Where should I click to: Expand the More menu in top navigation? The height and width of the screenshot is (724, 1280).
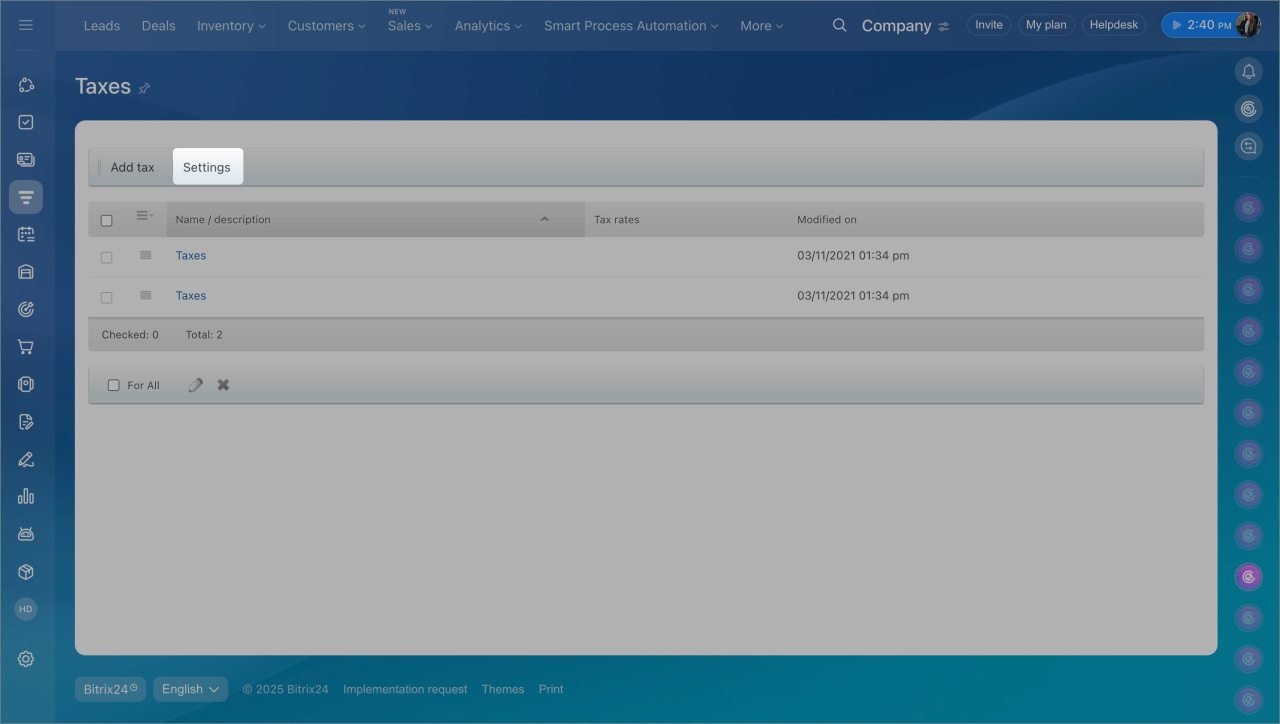coord(761,26)
